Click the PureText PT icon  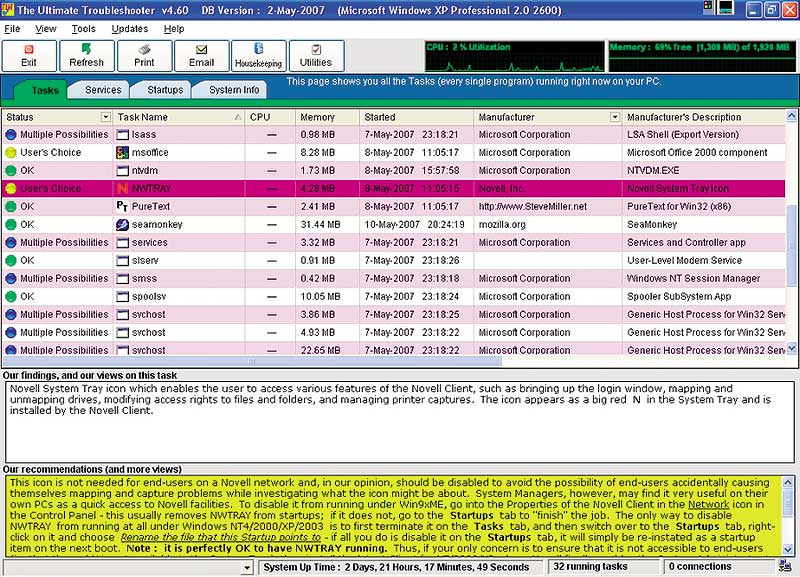click(x=122, y=206)
